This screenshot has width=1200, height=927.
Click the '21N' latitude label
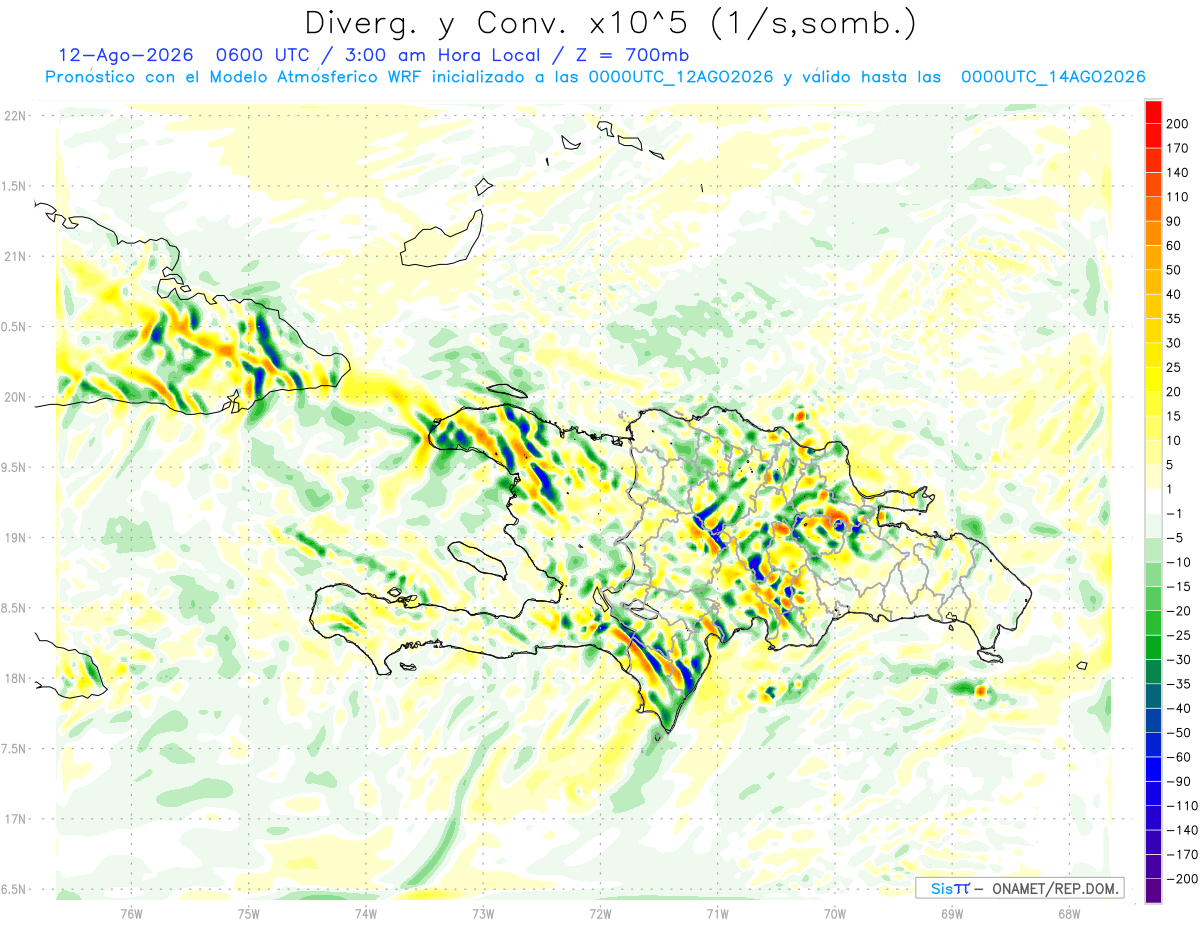17,256
